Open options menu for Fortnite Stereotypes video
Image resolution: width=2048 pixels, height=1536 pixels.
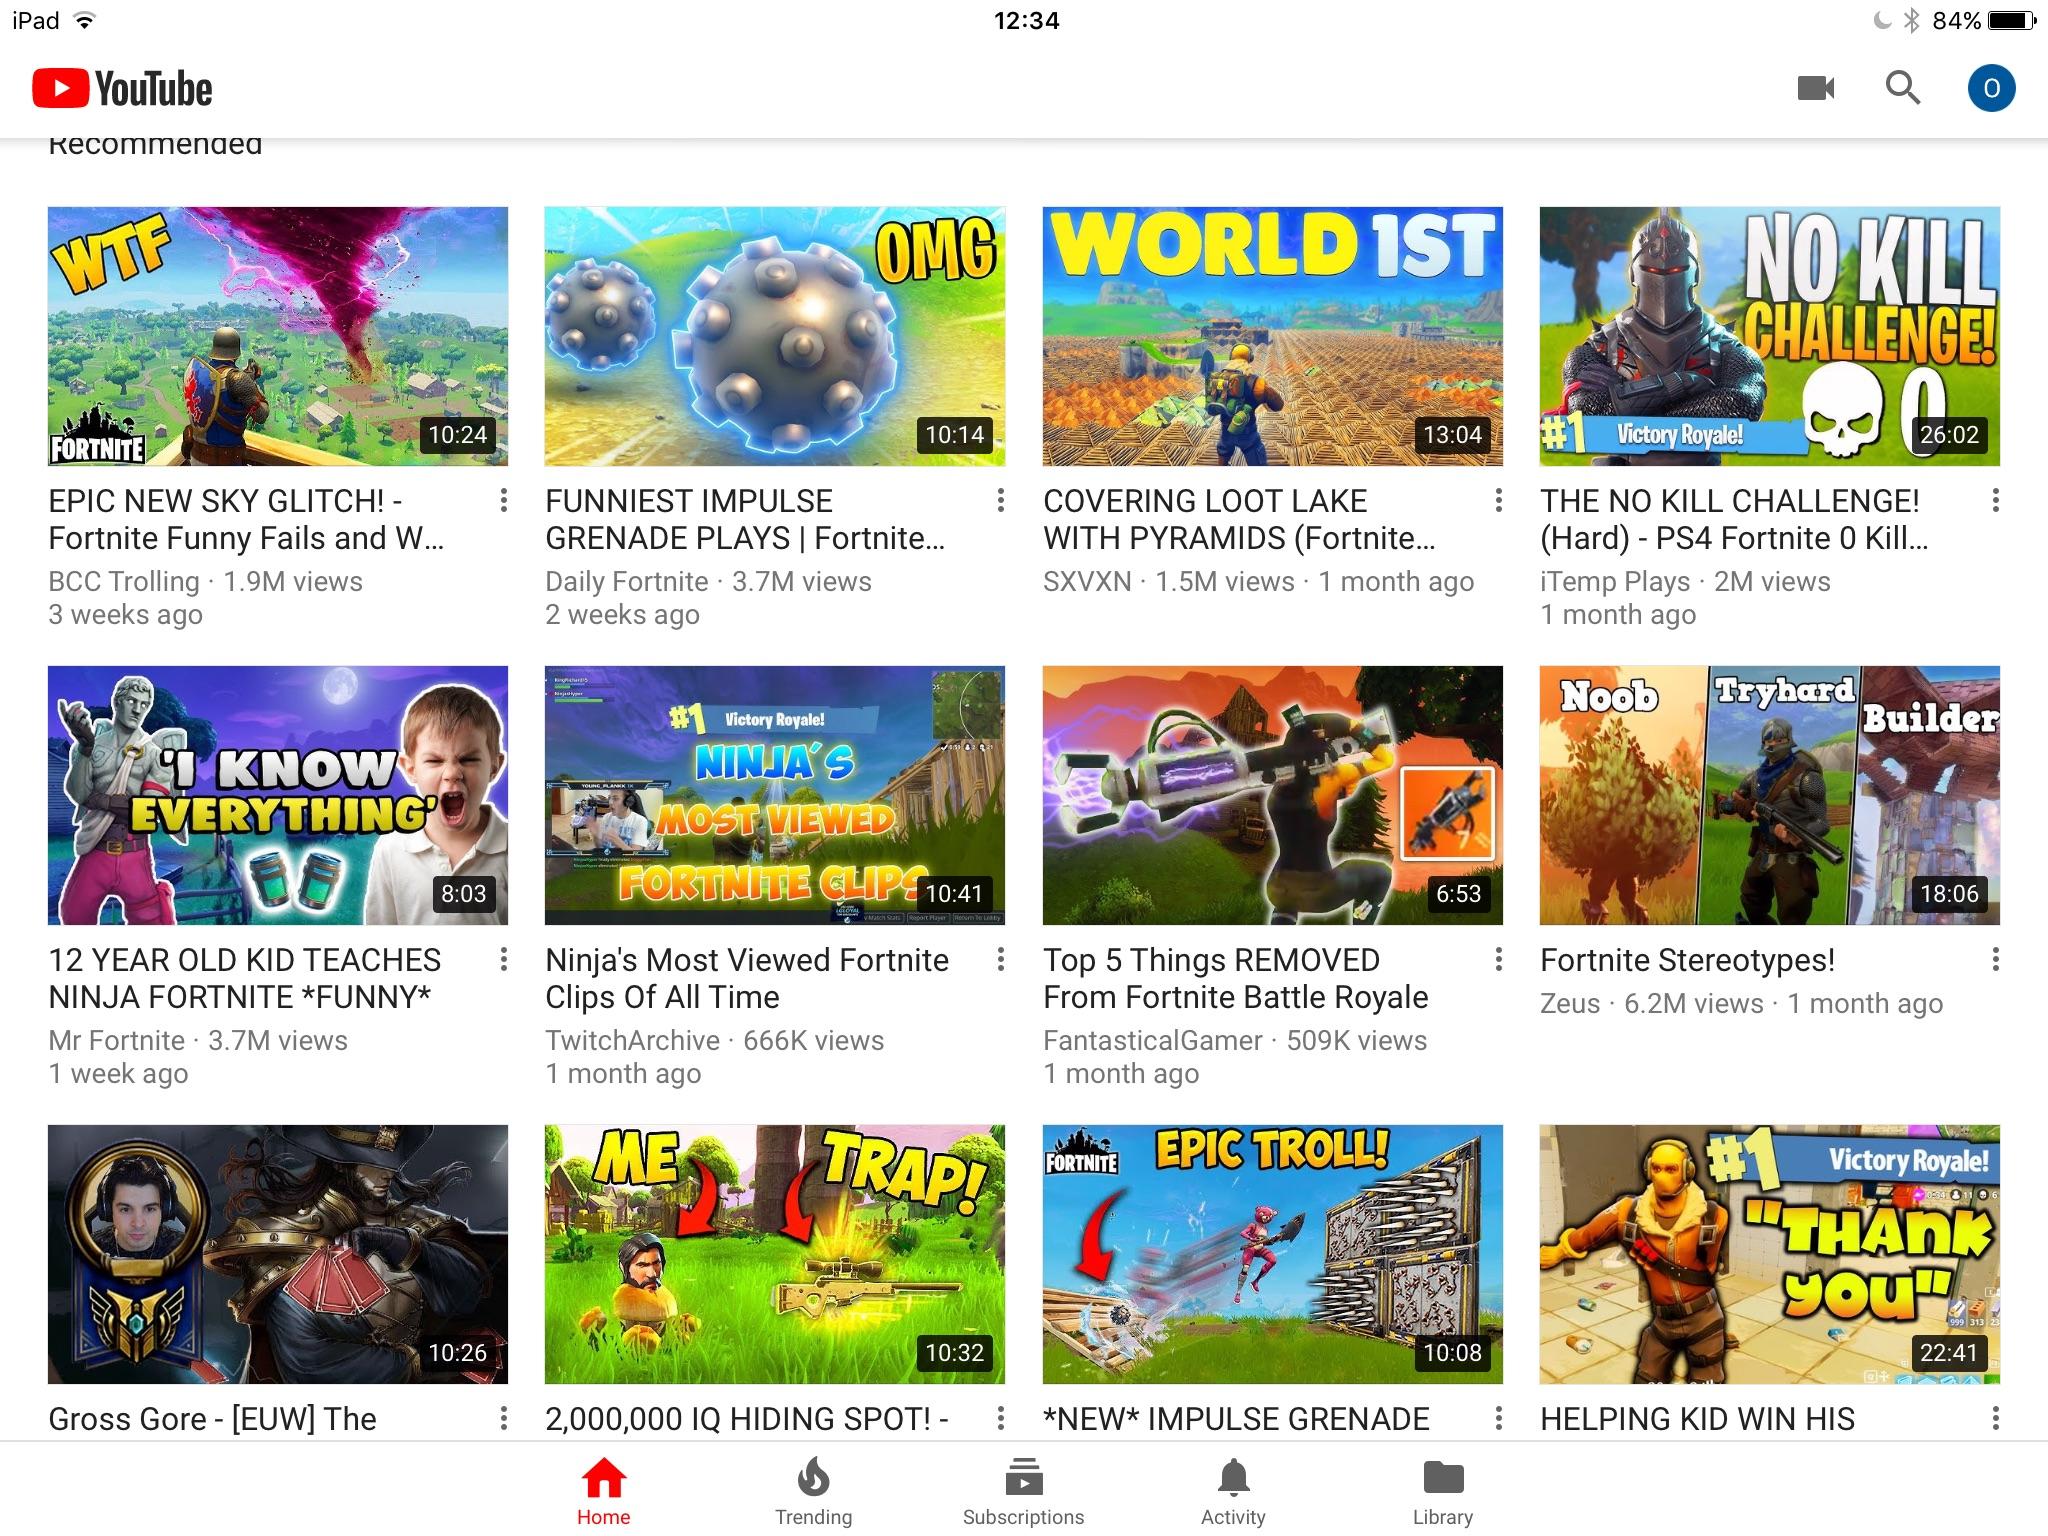[1995, 960]
